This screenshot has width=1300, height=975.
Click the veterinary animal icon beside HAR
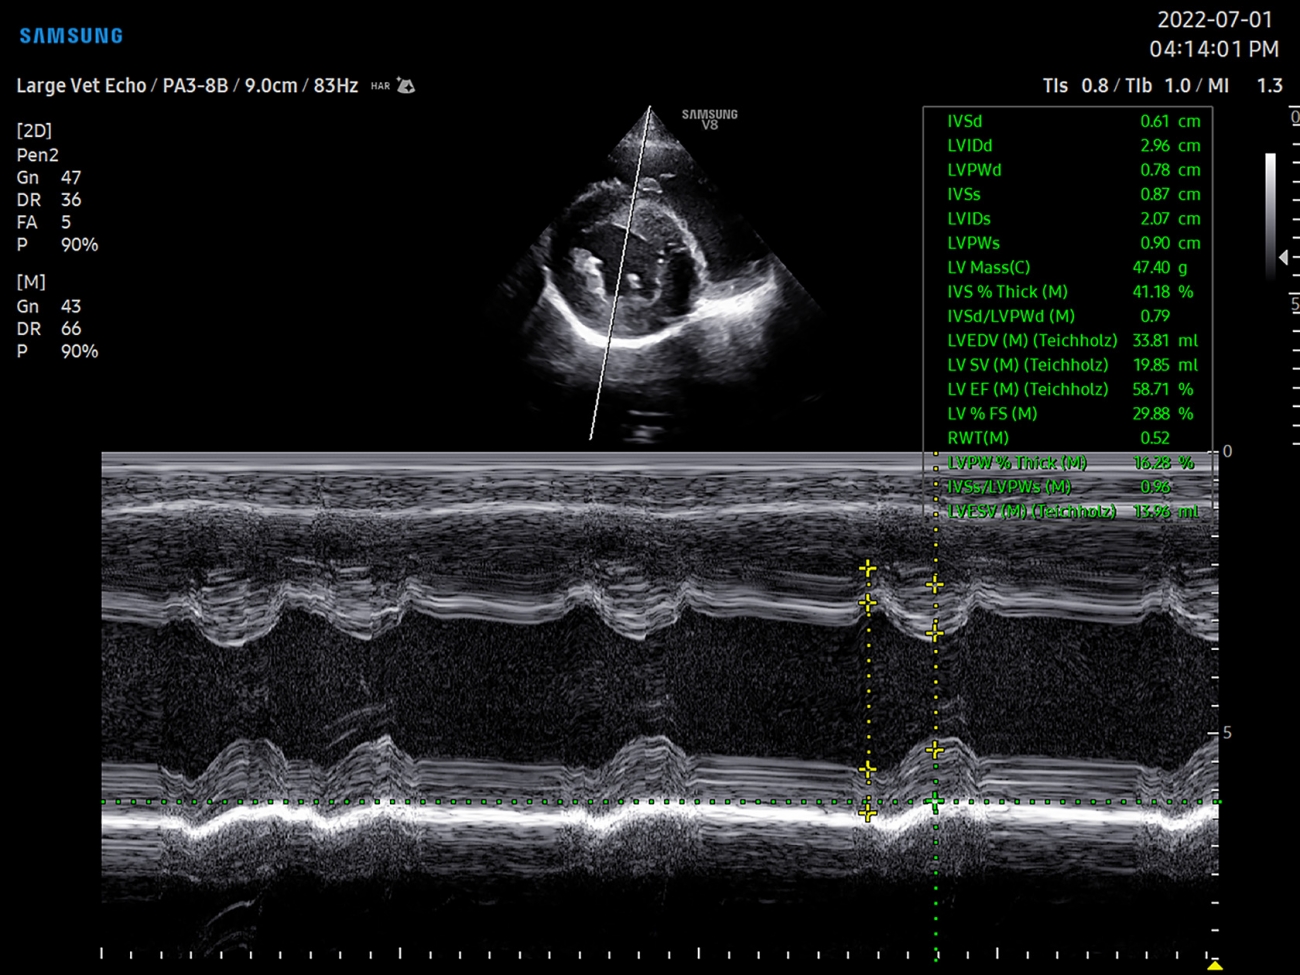405,86
